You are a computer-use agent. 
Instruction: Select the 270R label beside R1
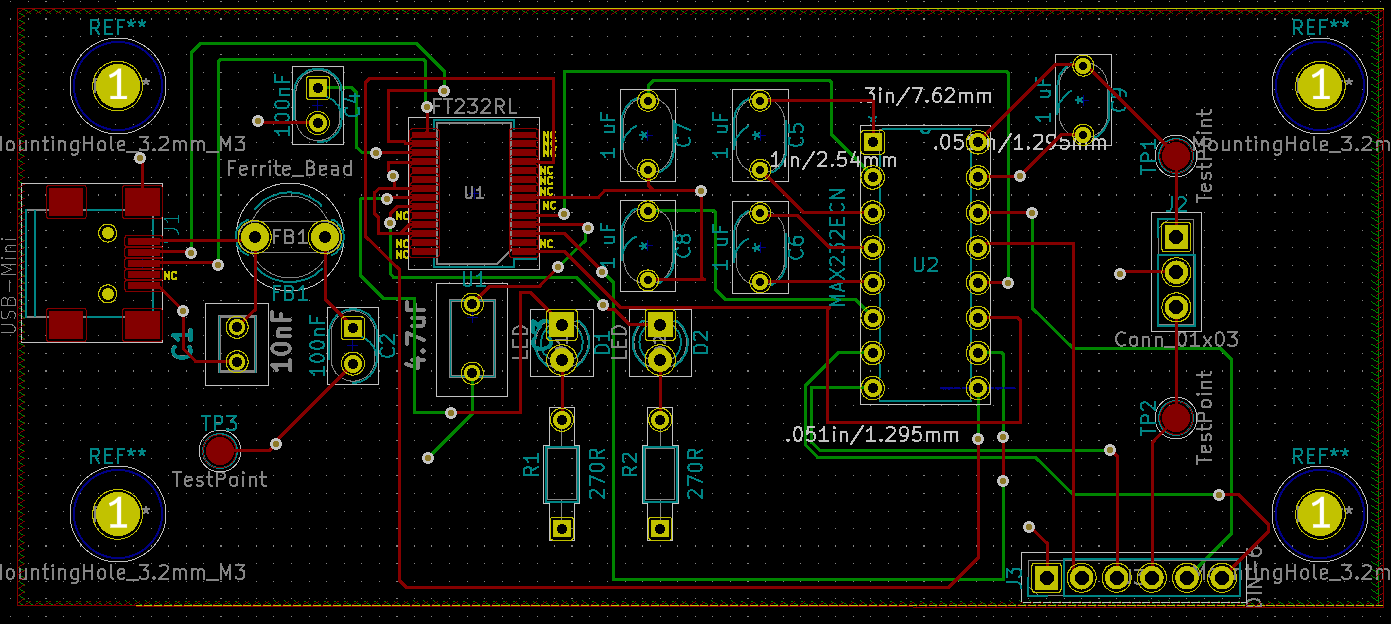coord(596,474)
